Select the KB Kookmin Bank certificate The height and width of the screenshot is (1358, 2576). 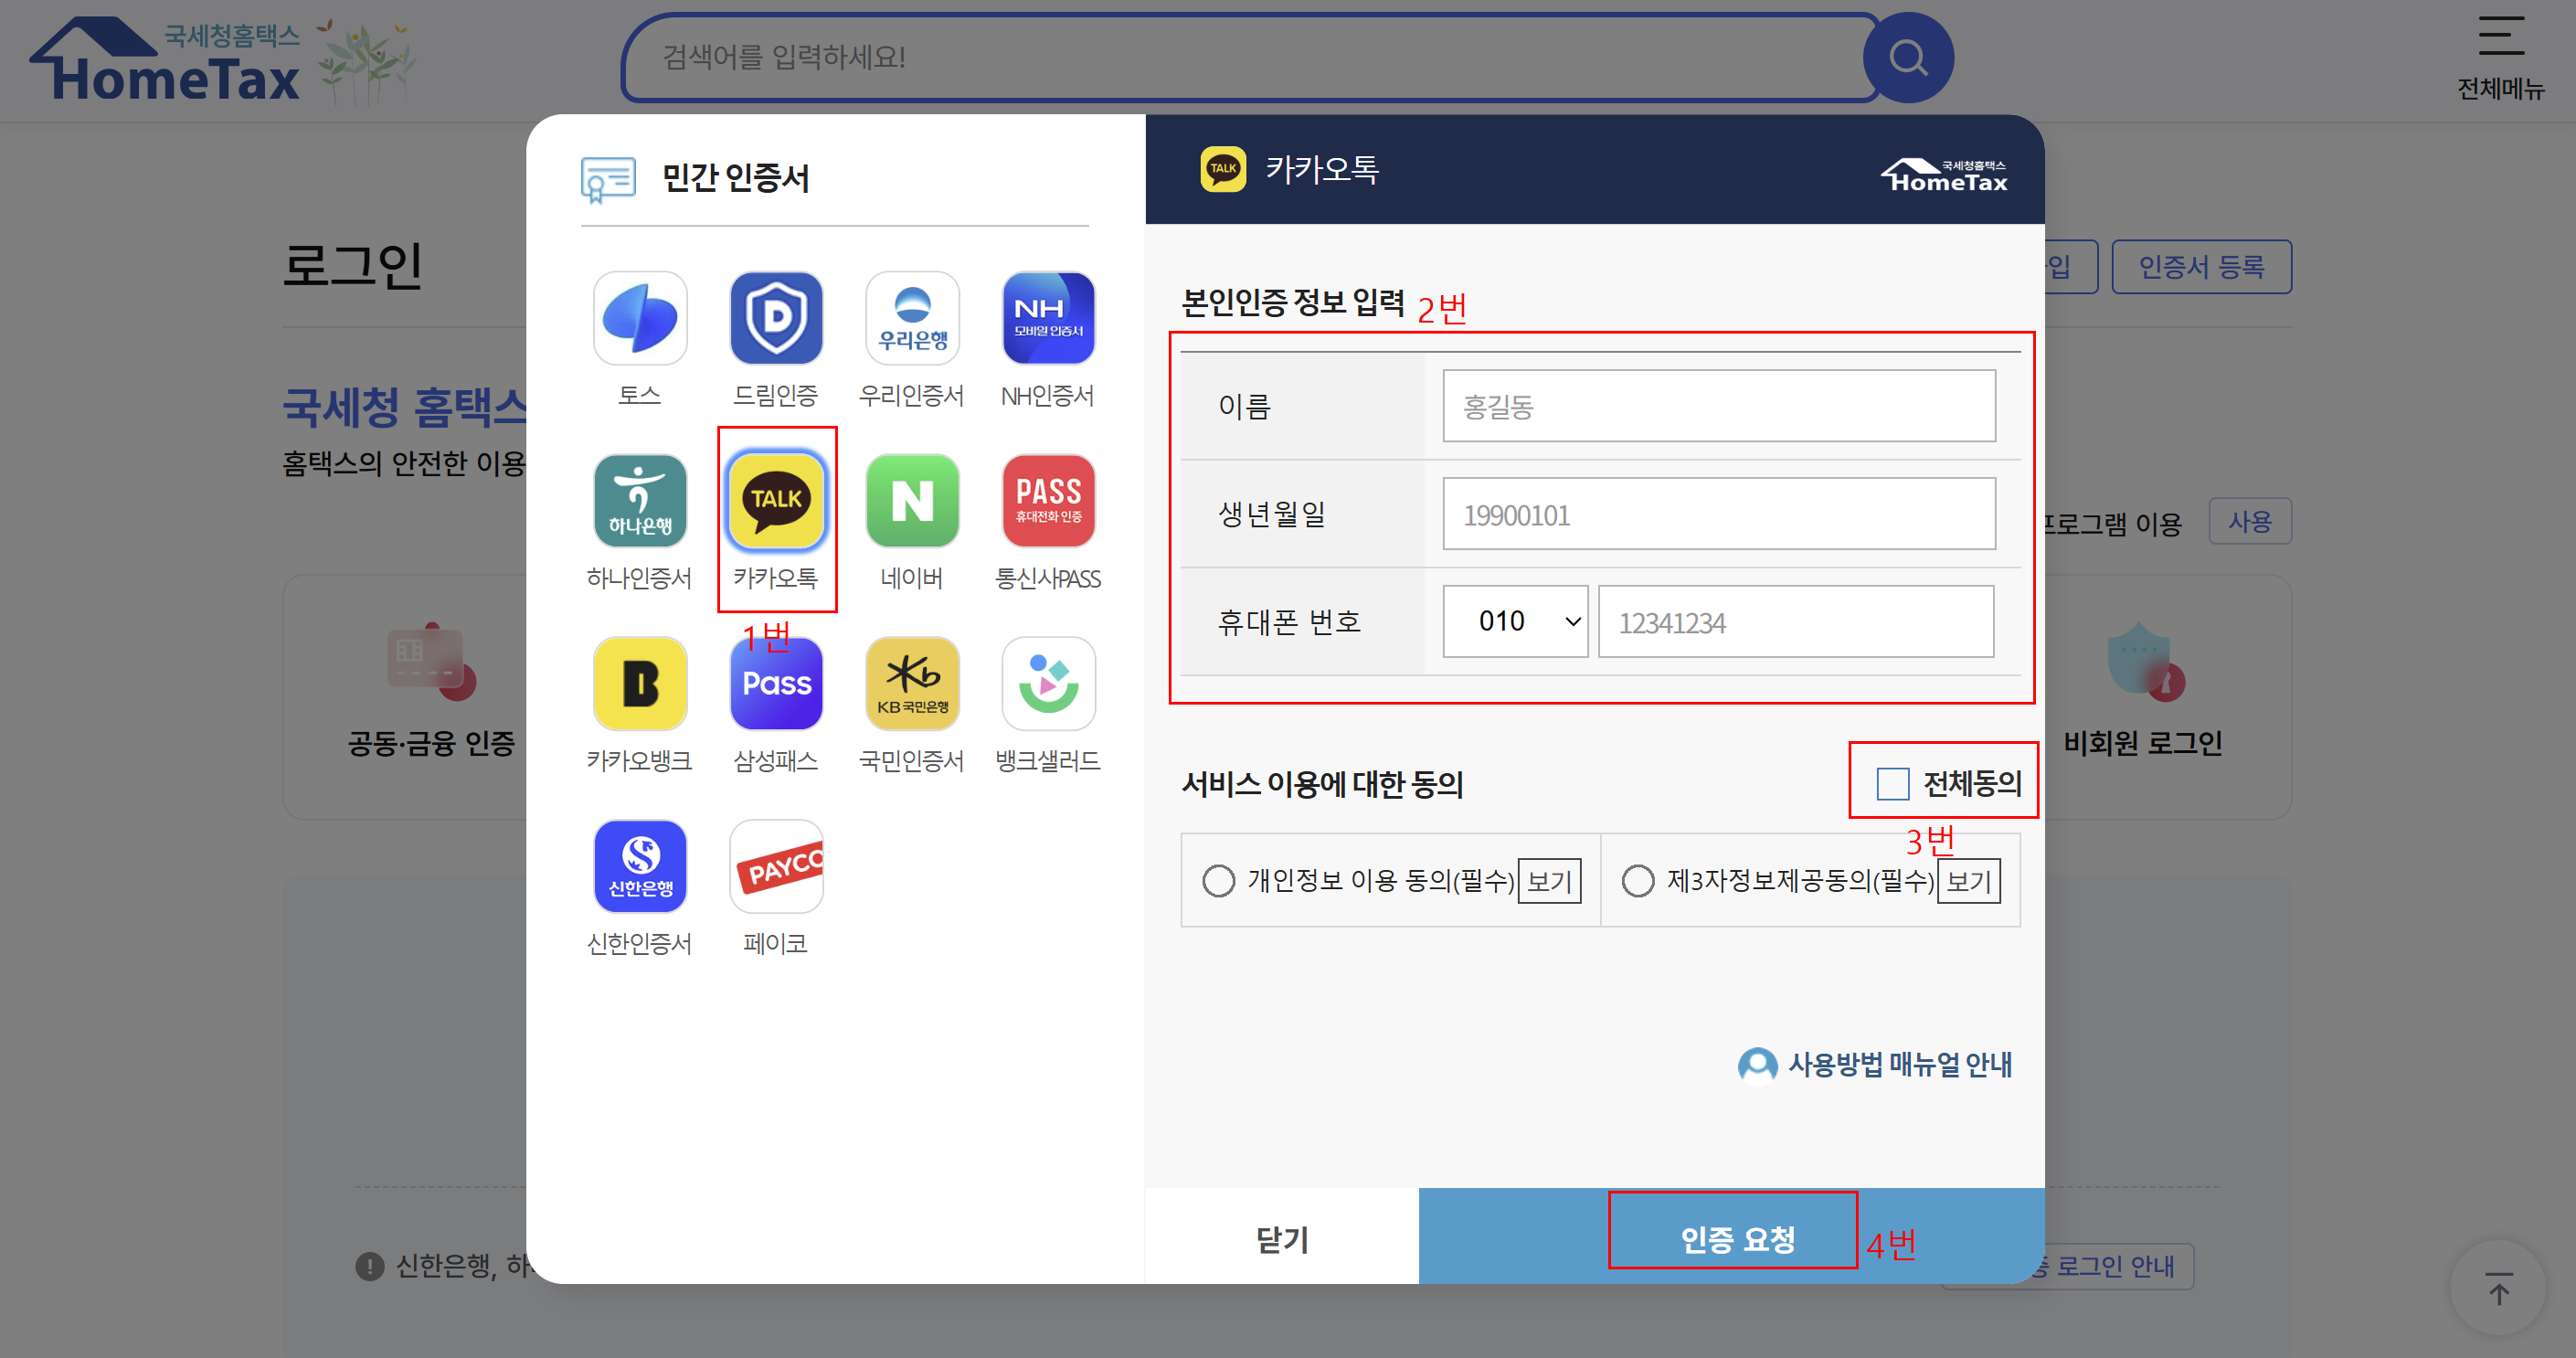pos(911,684)
